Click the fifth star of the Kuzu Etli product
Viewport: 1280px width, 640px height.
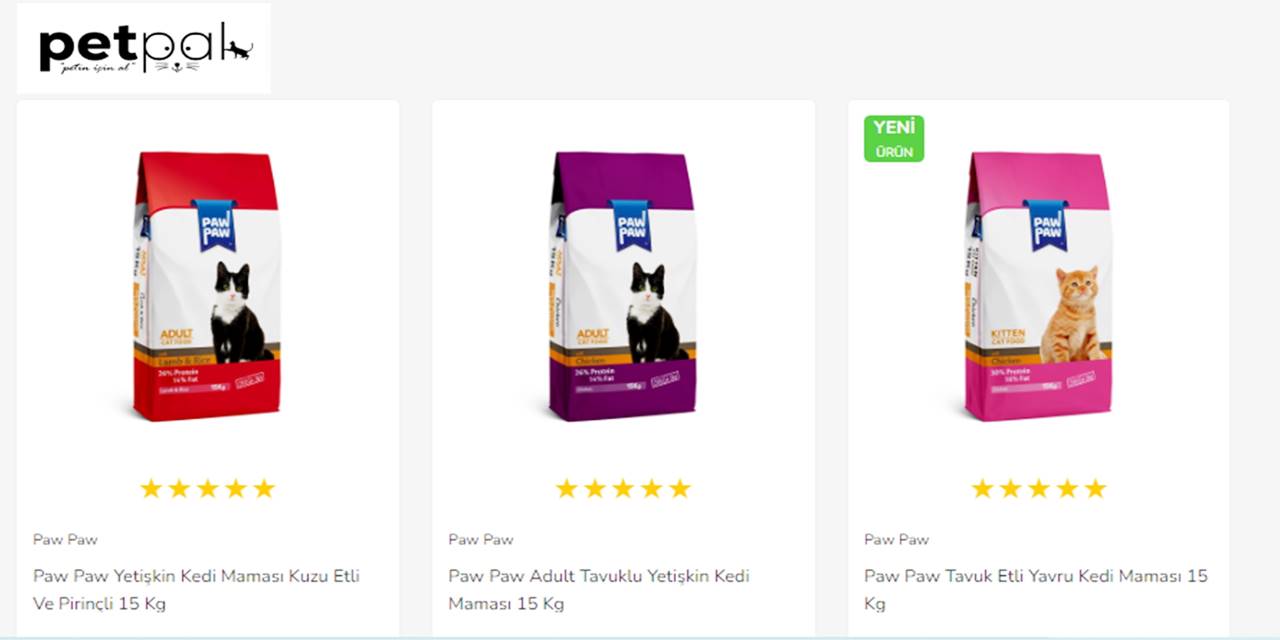pos(264,488)
